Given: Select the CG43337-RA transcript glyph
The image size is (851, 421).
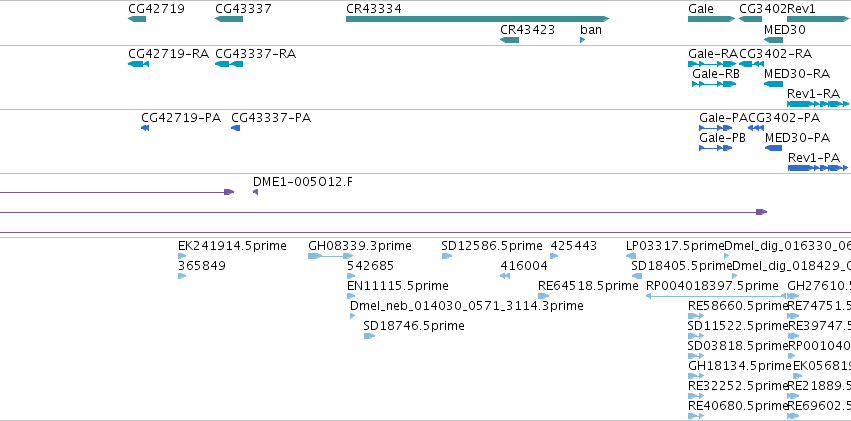Looking at the screenshot, I should pyautogui.click(x=229, y=64).
